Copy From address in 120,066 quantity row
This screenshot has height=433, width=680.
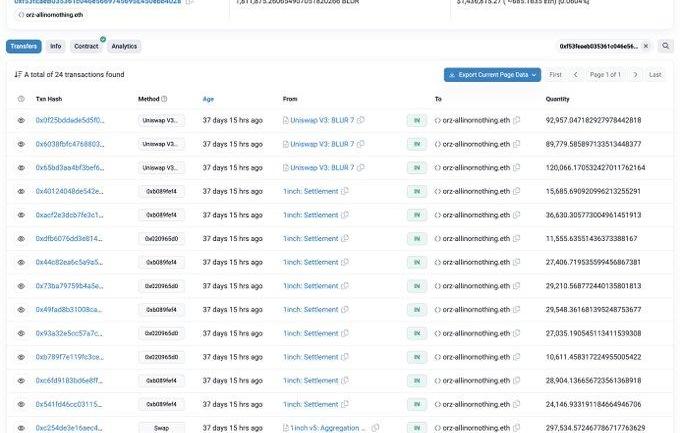pos(361,167)
